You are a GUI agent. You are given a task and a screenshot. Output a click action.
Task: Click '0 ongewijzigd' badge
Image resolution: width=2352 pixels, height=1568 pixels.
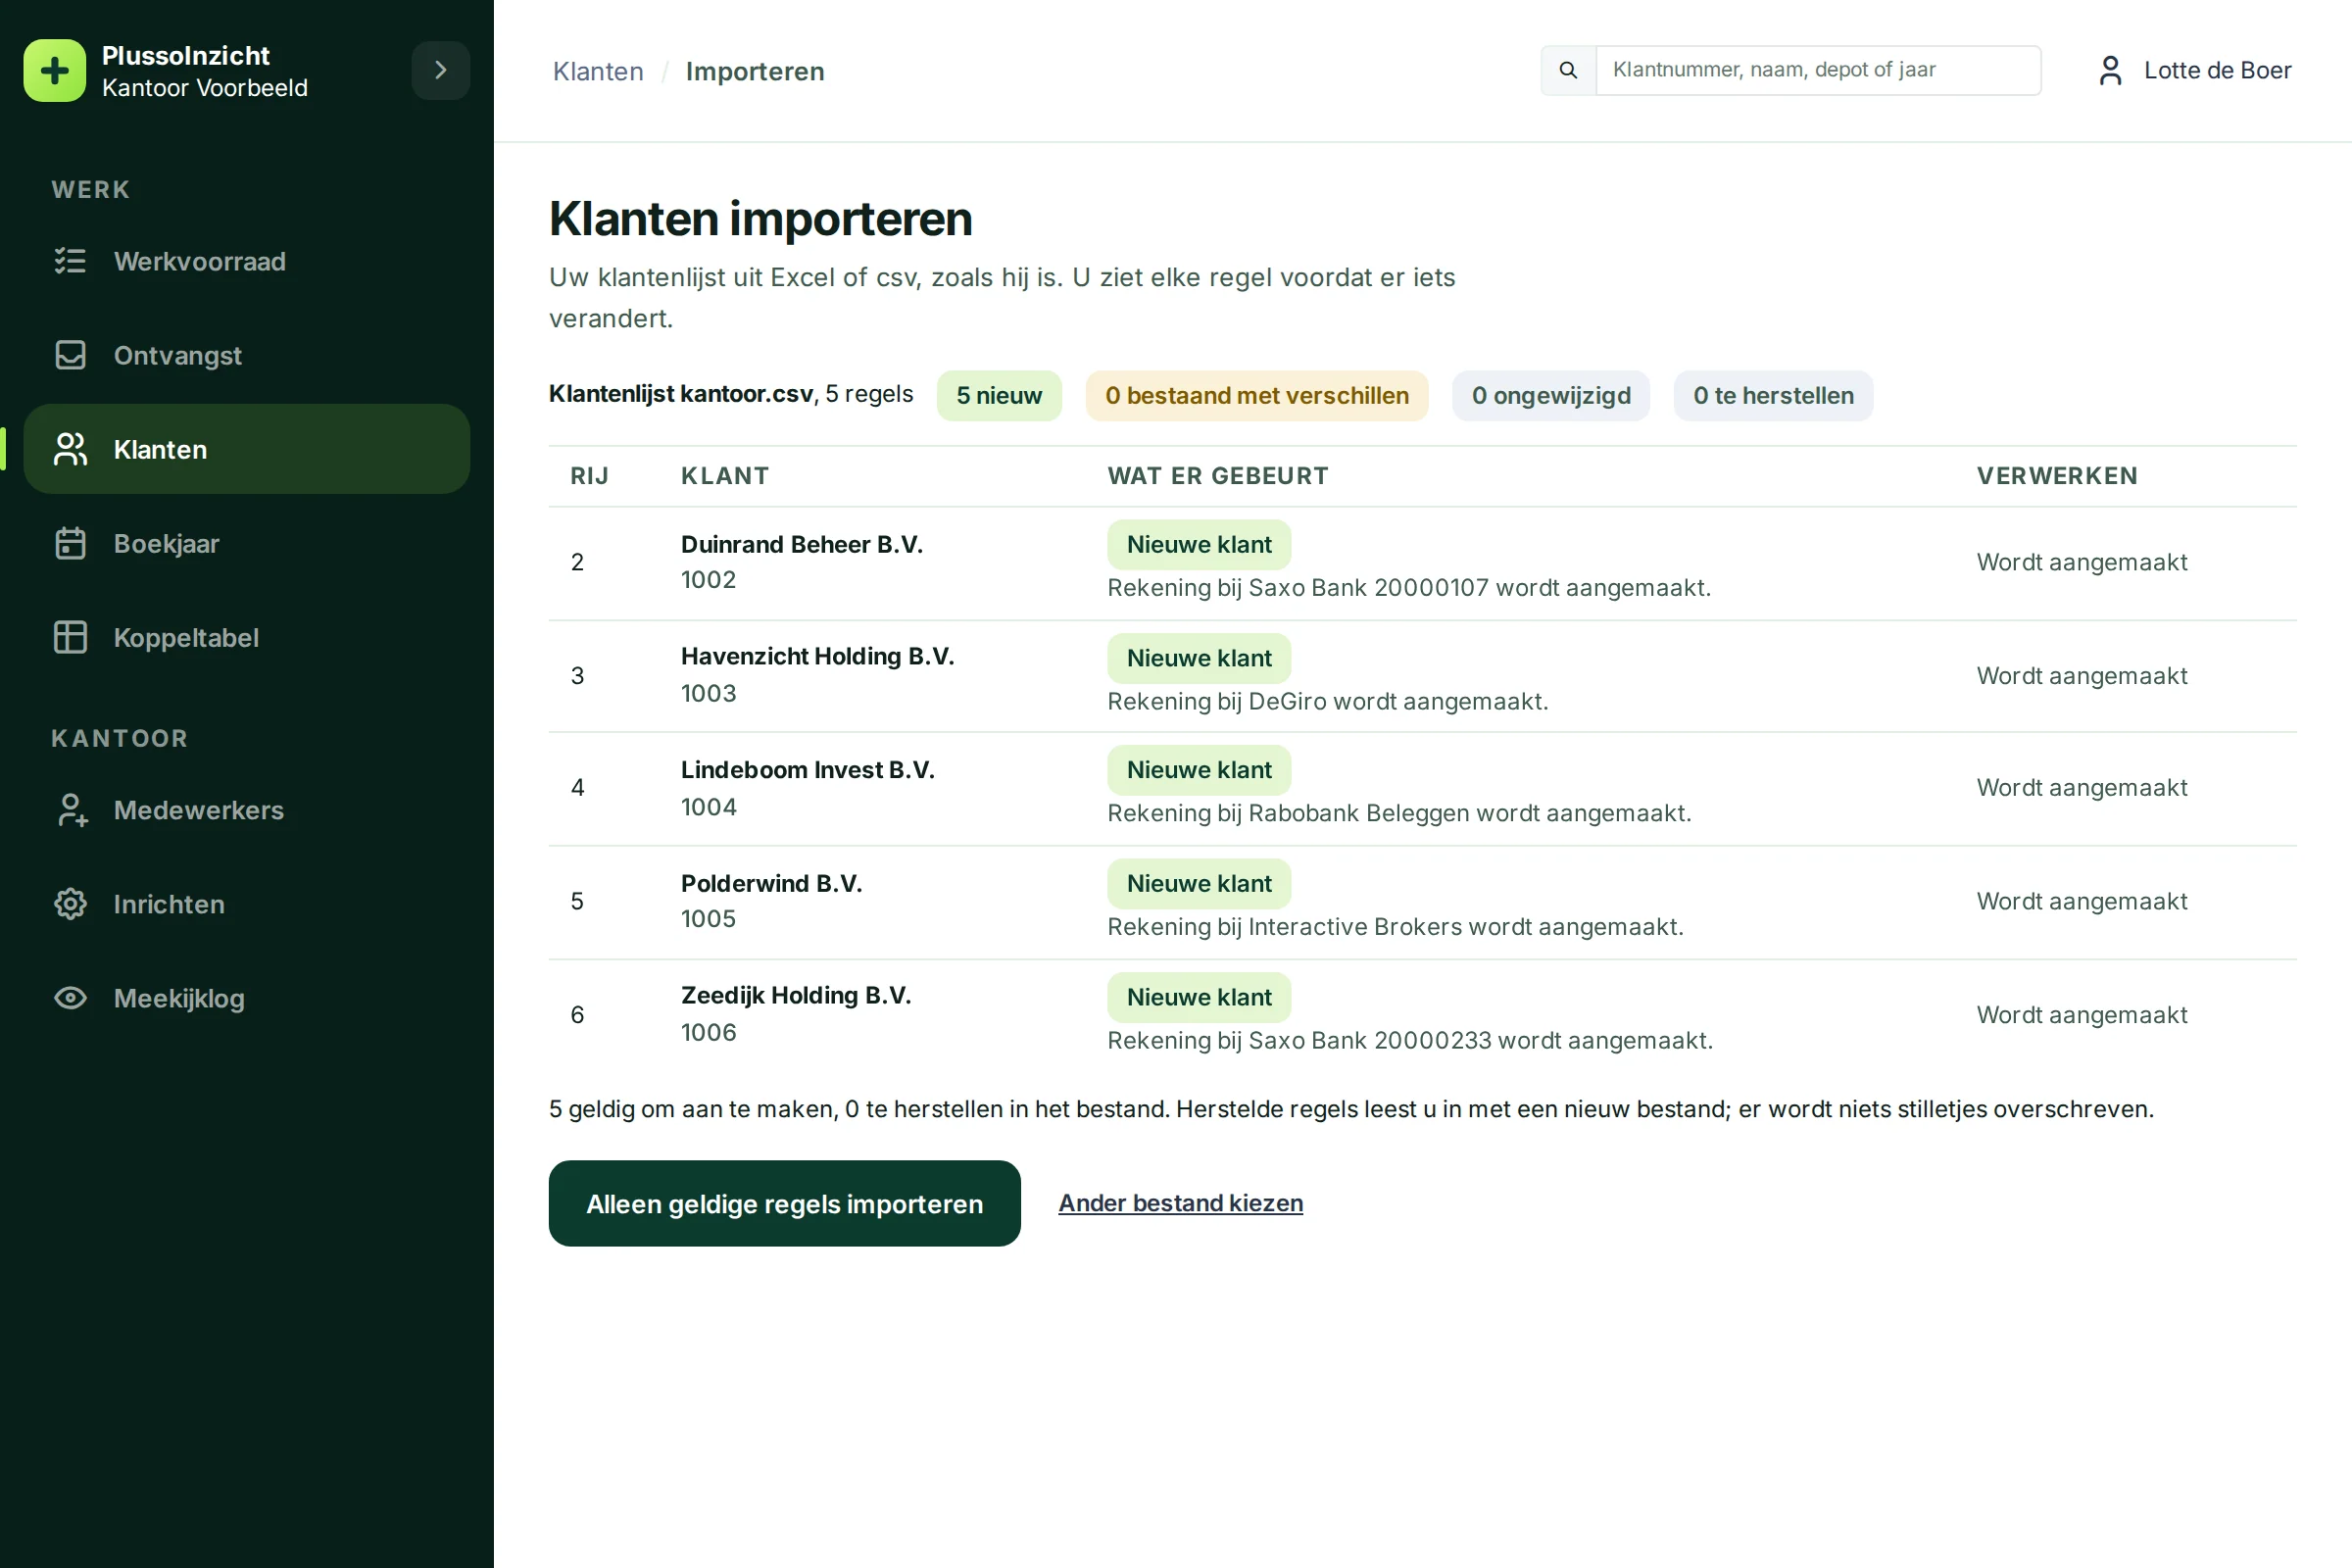click(1551, 395)
